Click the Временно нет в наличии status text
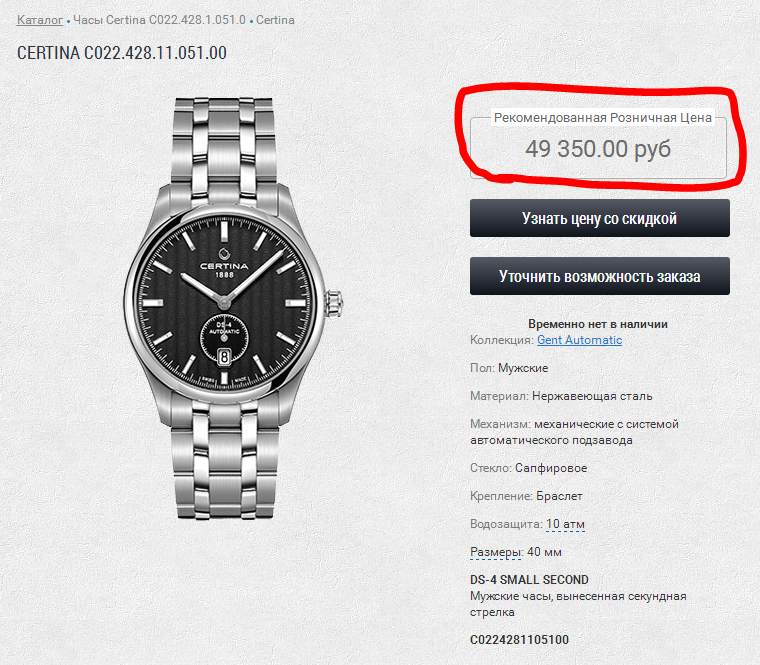Image resolution: width=760 pixels, height=665 pixels. click(598, 324)
